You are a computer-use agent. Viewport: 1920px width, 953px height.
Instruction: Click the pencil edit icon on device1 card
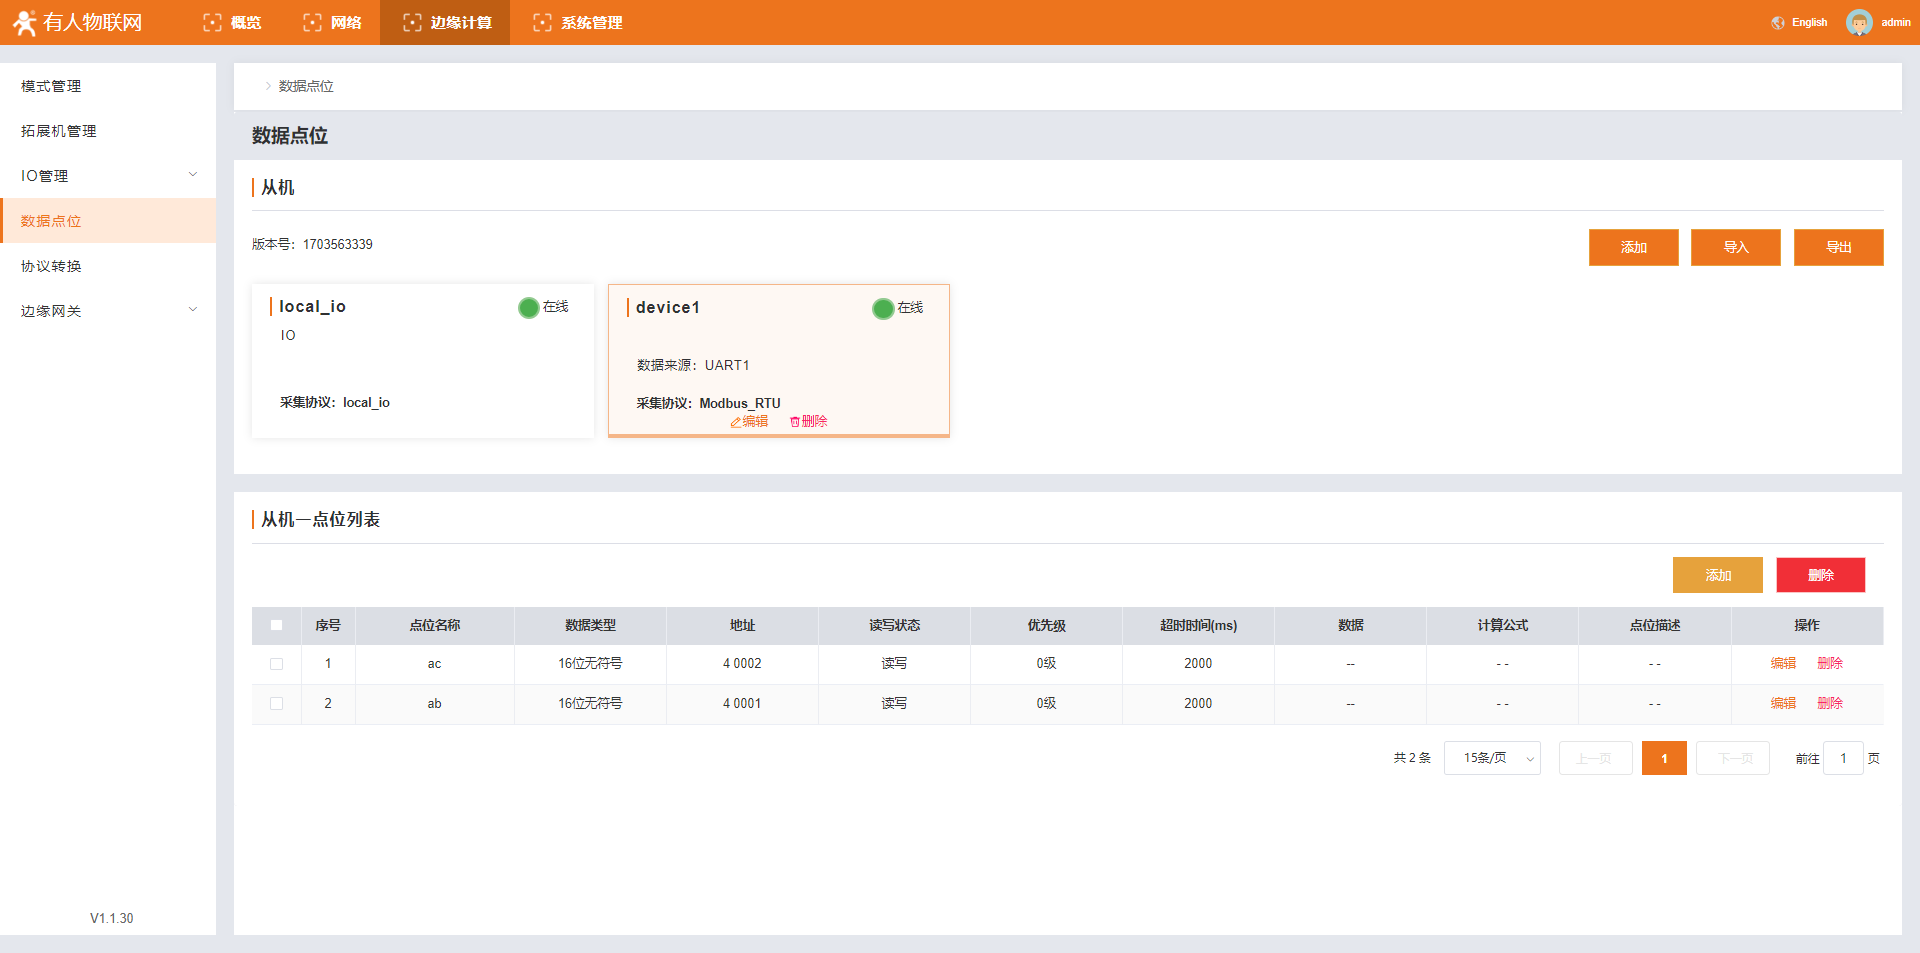(735, 422)
